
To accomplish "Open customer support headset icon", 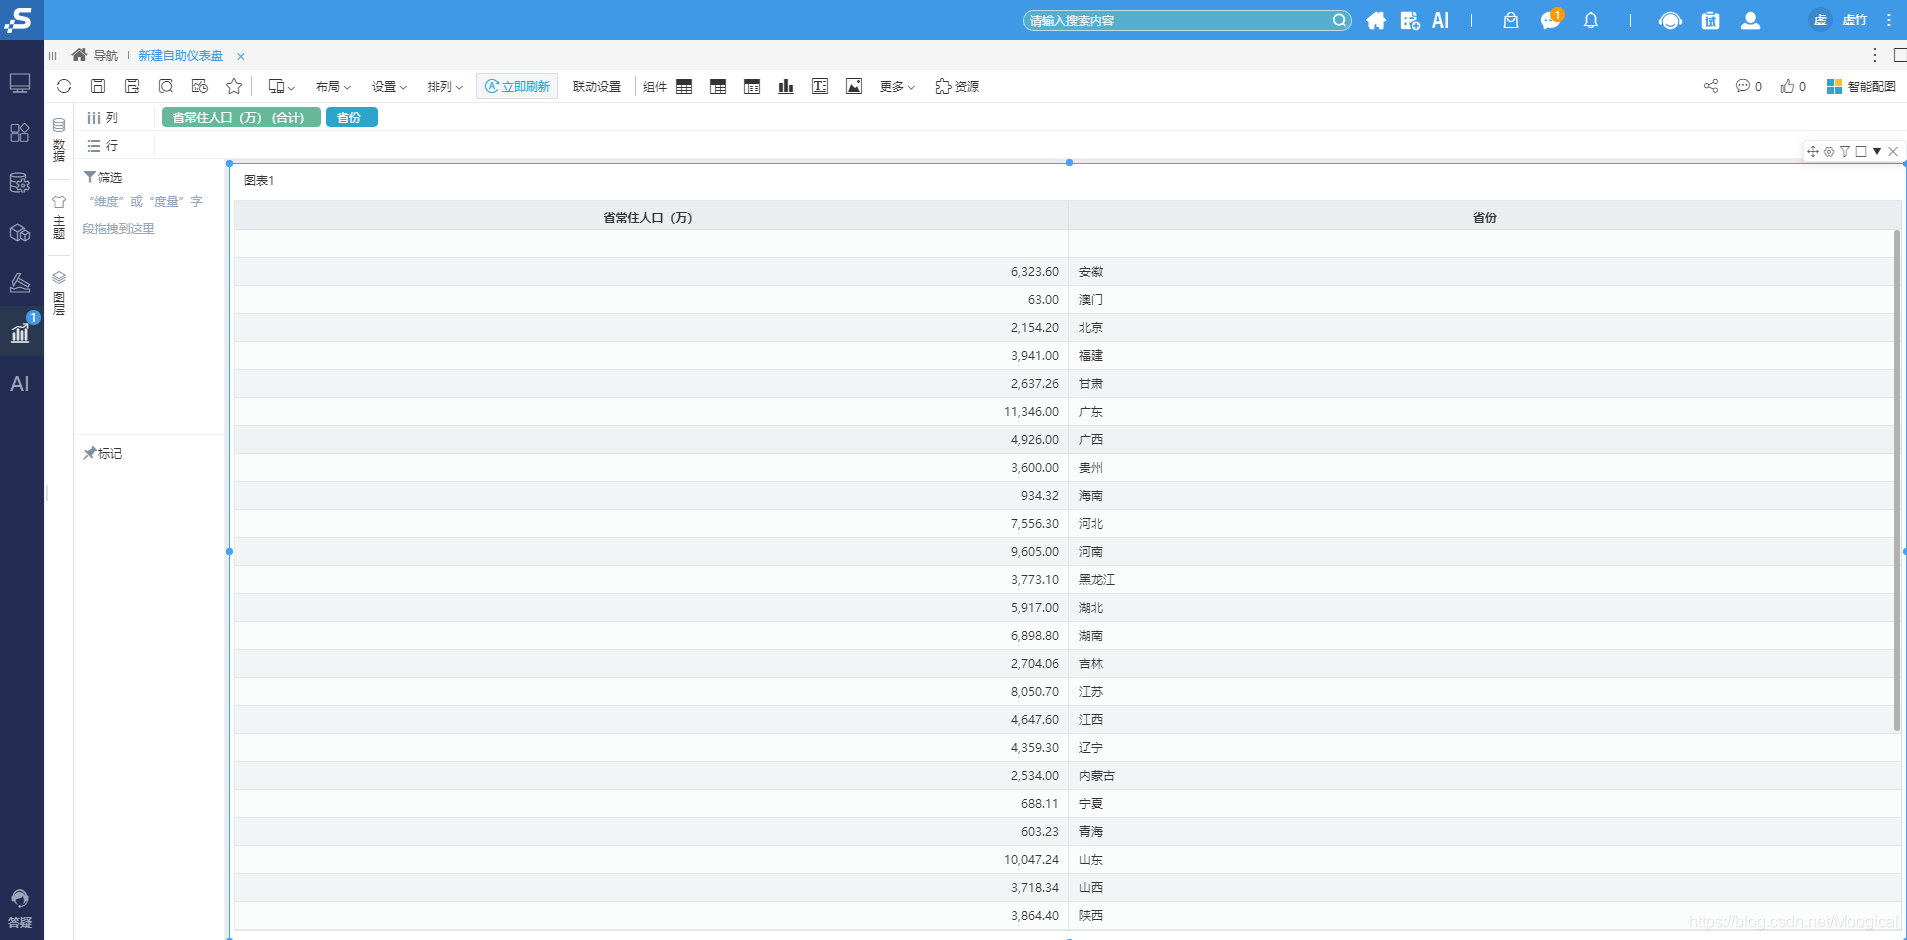I will (1670, 20).
